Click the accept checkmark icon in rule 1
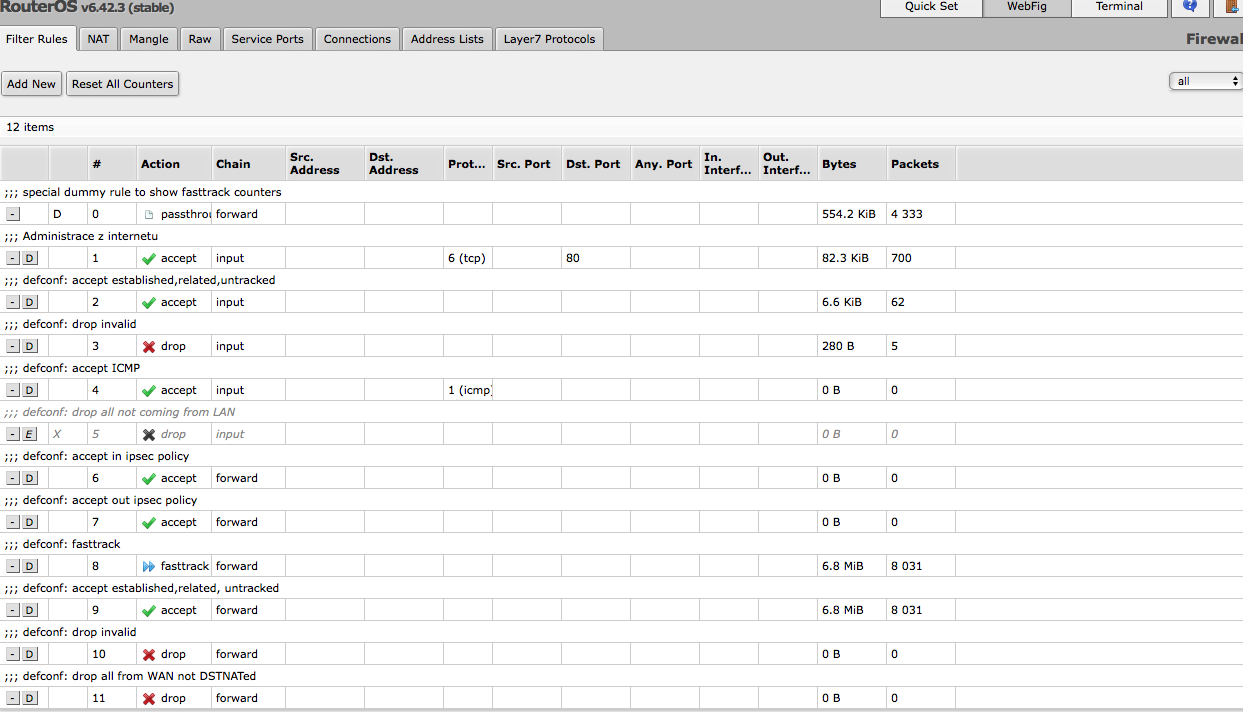 (x=149, y=258)
